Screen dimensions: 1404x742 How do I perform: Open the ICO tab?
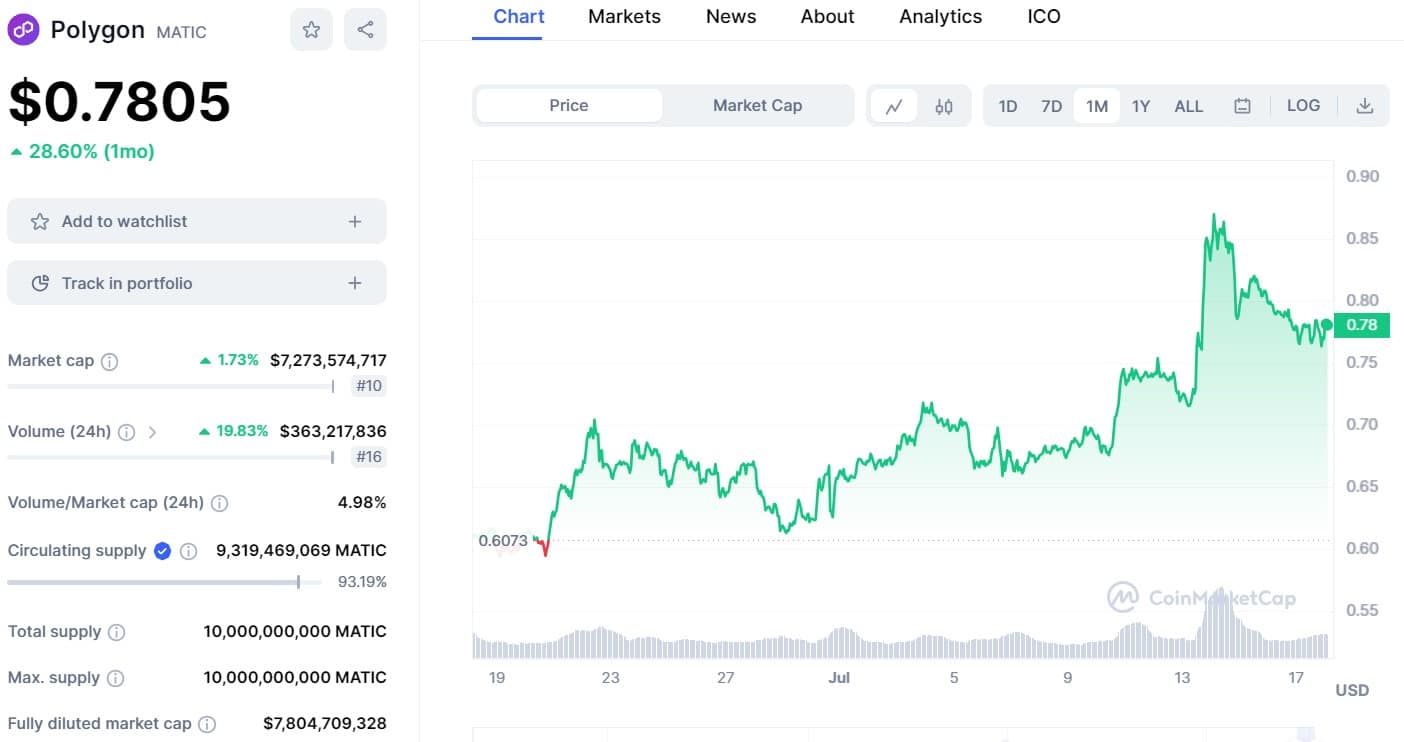(1044, 16)
